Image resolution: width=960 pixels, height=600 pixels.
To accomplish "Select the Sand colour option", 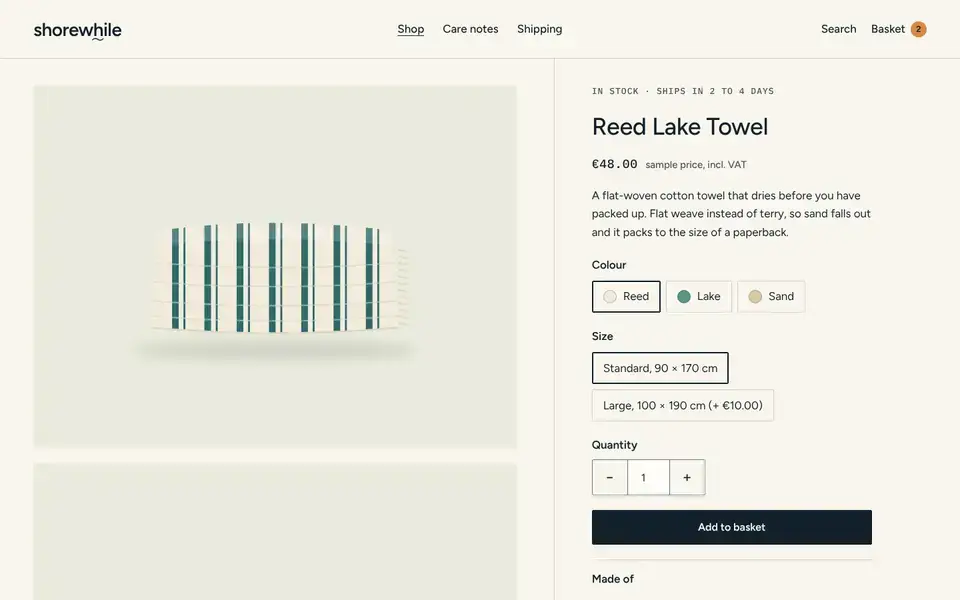I will point(771,296).
